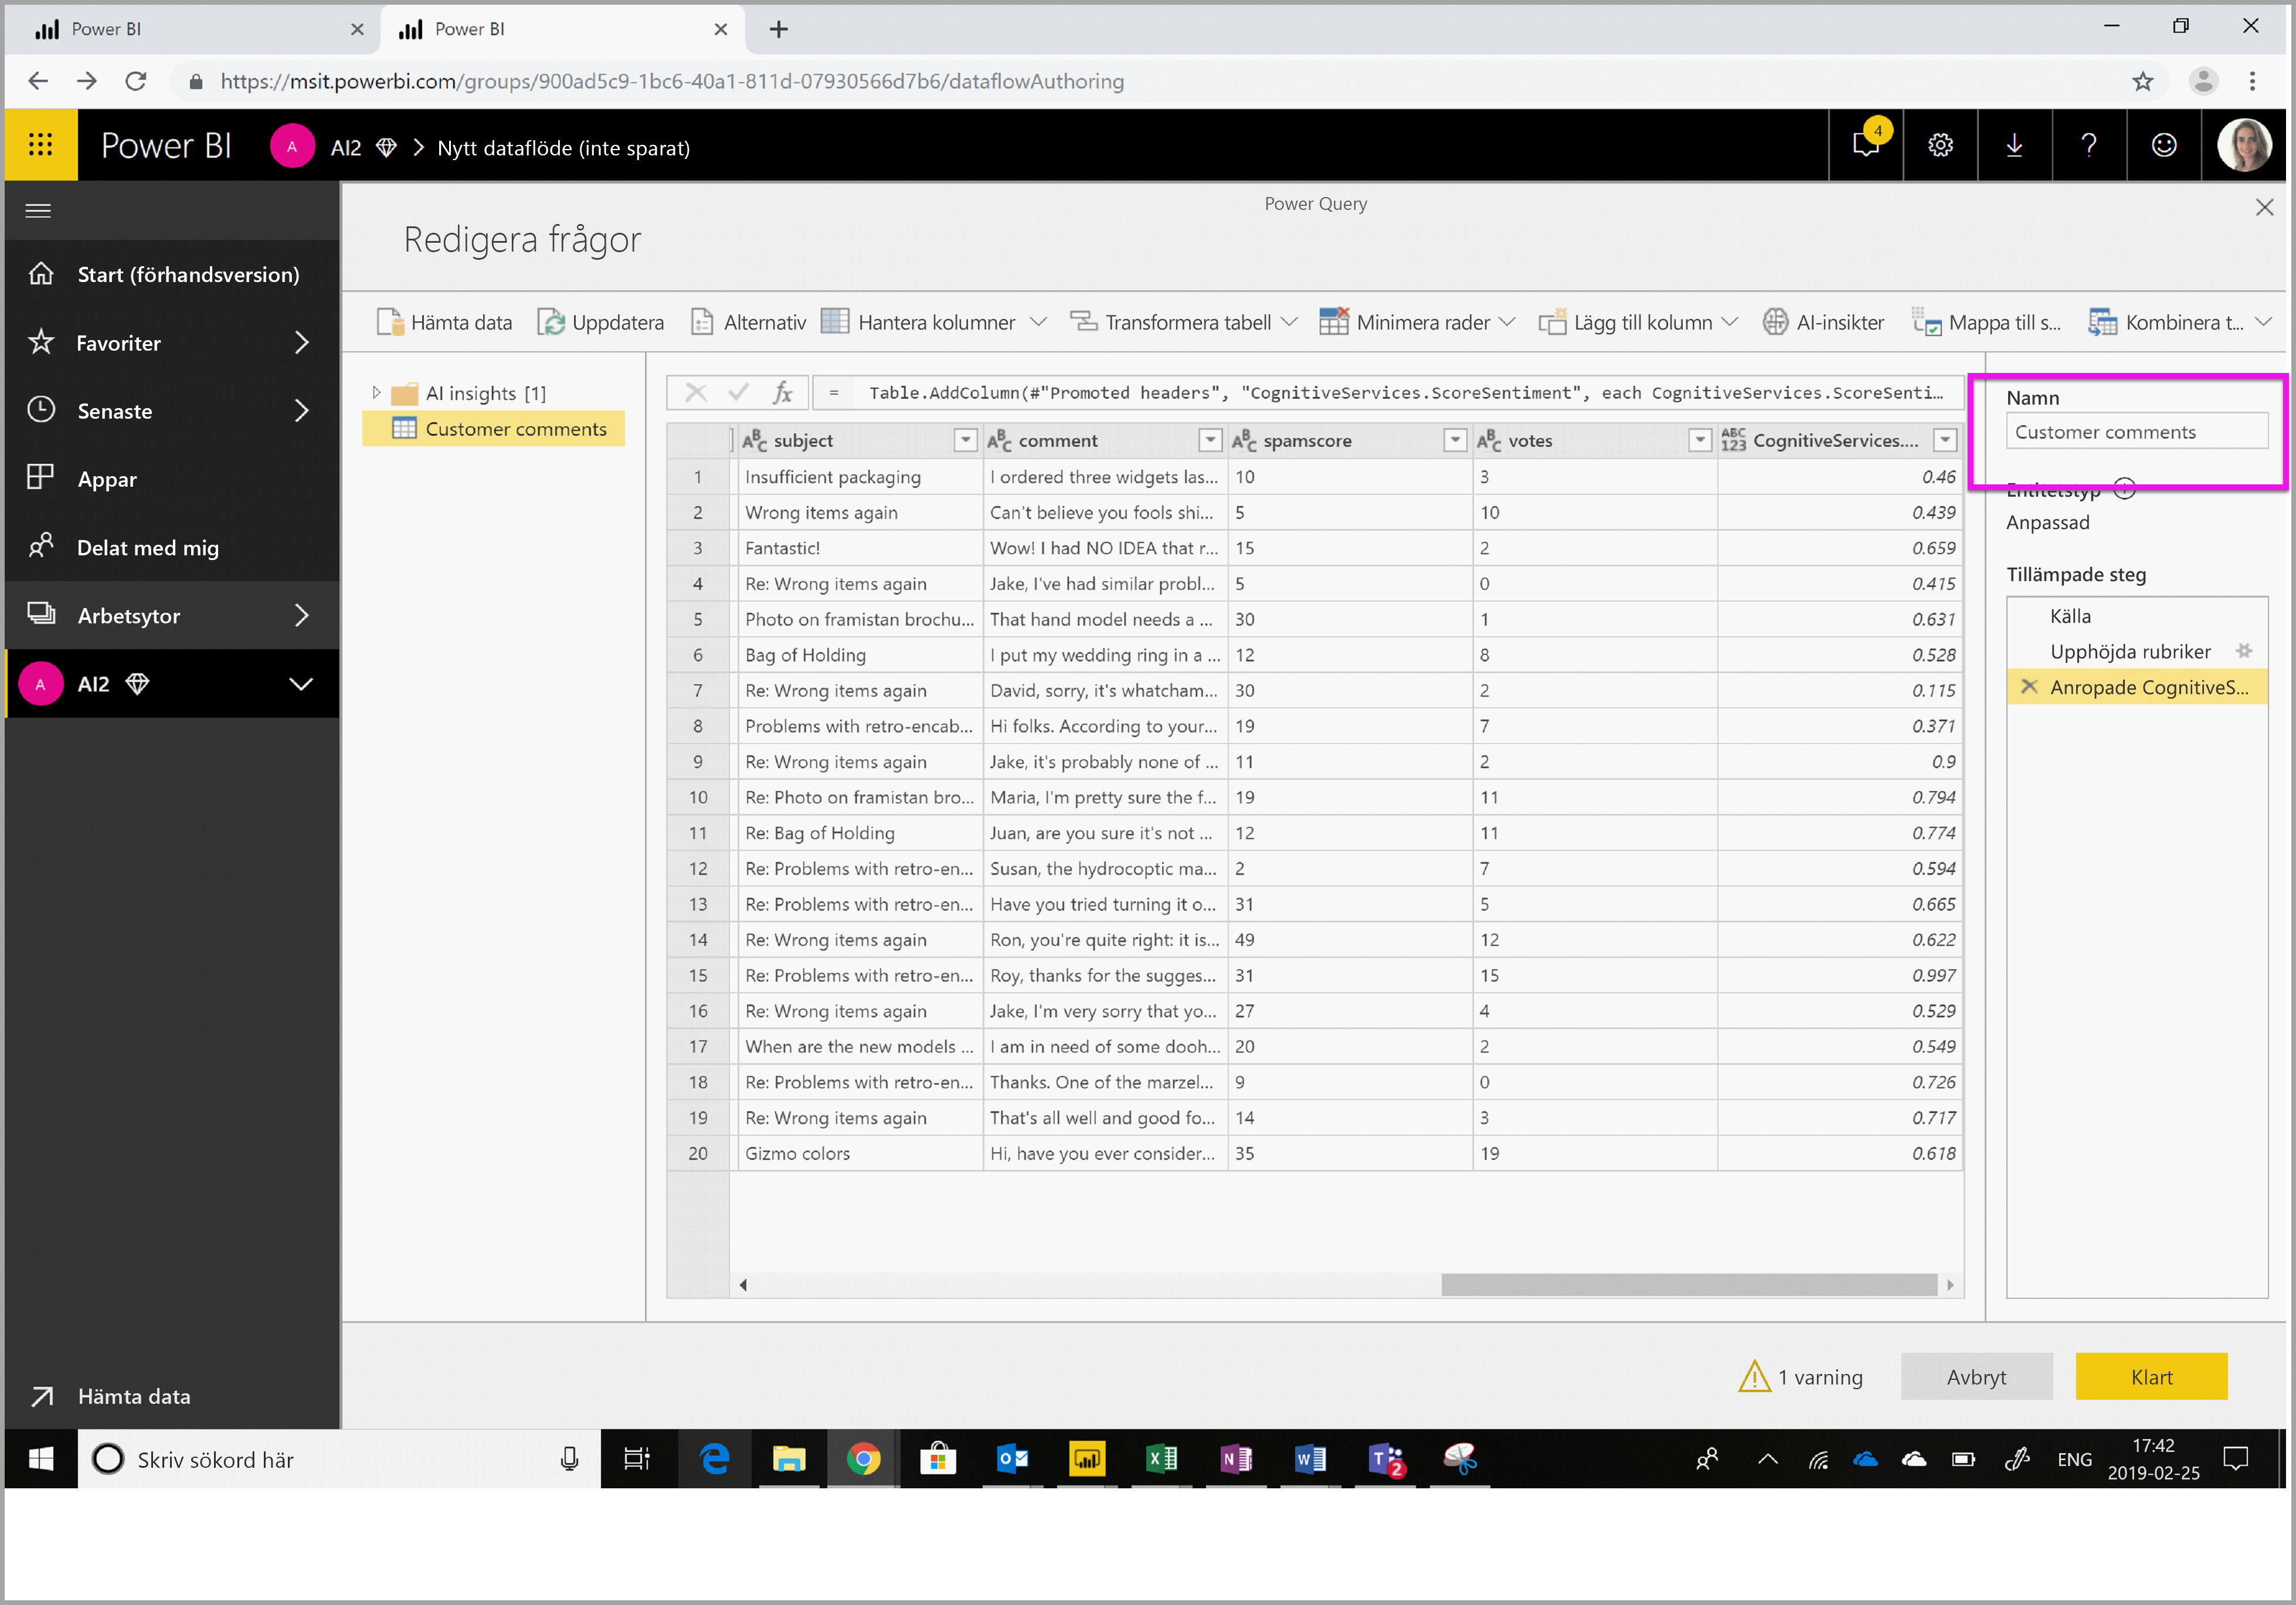Cancel the formula edit X icon
The width and height of the screenshot is (2296, 1605).
pyautogui.click(x=696, y=393)
